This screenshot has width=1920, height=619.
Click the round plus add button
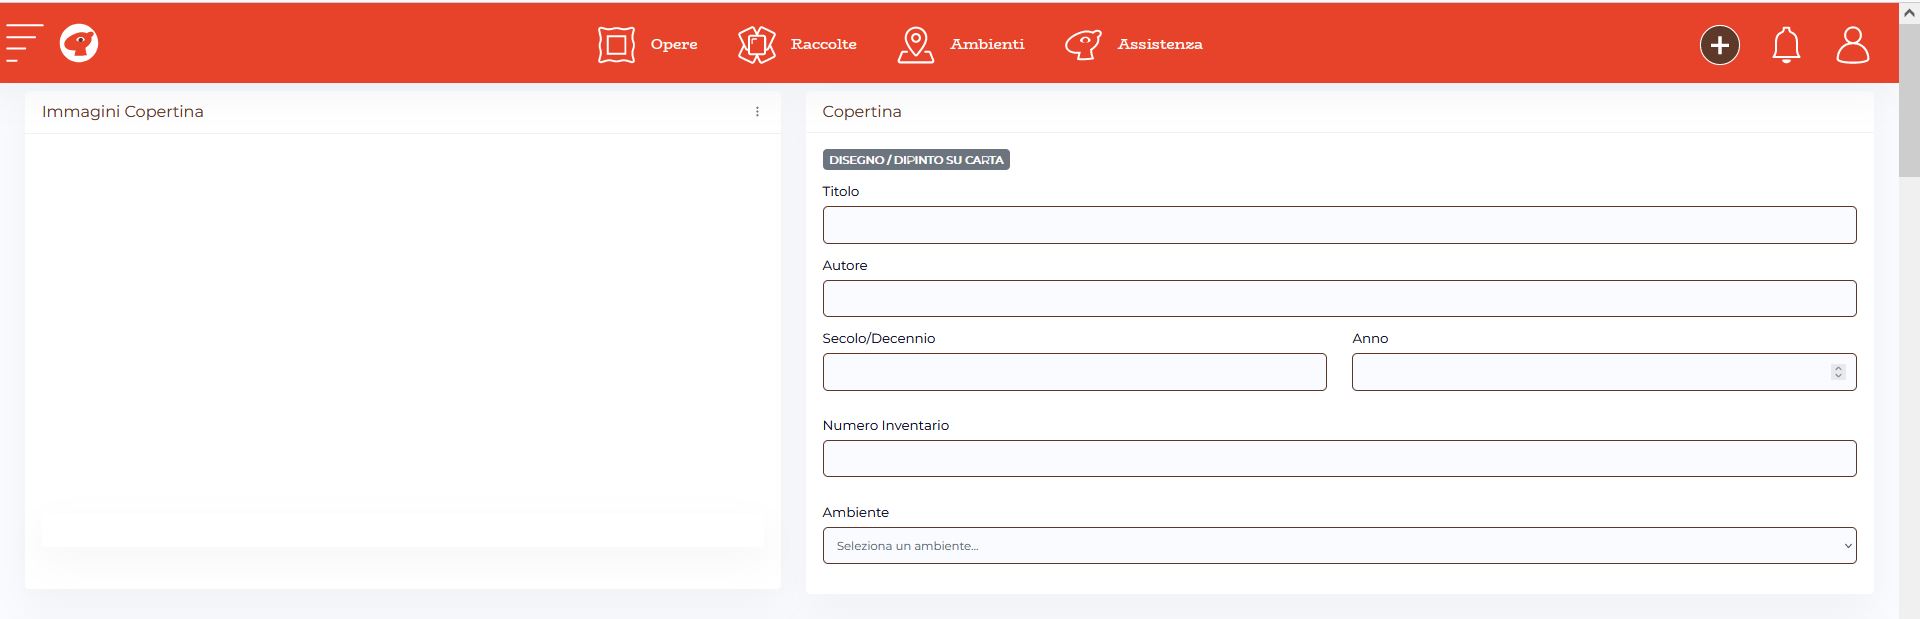(x=1720, y=45)
